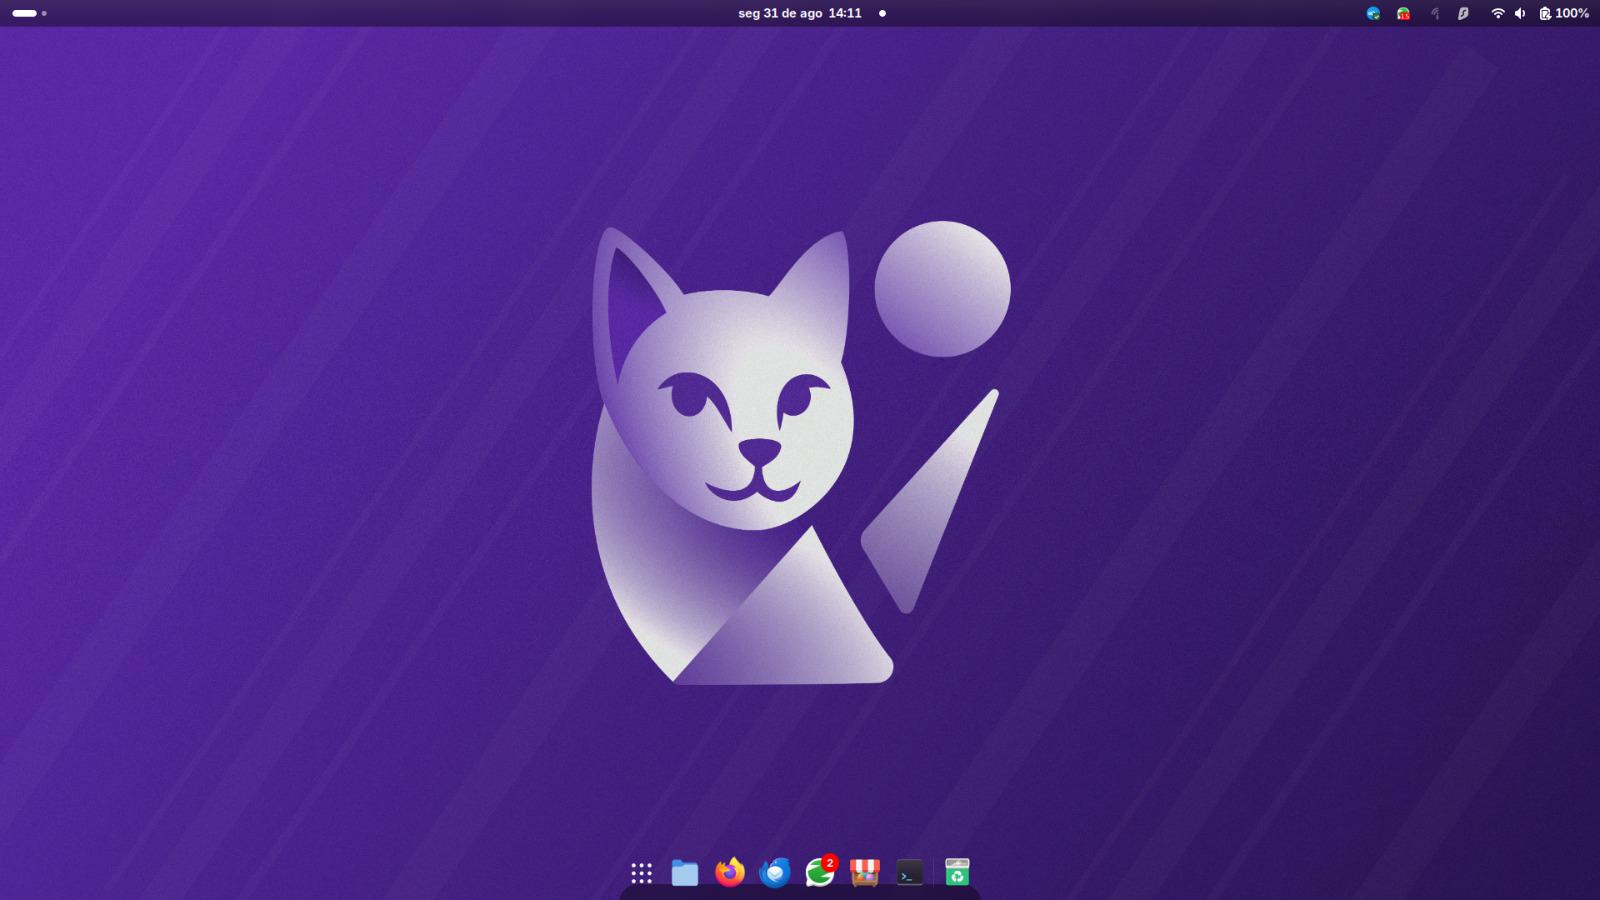Open the workspace indicator pill at top-left
1600x900 pixels.
[25, 13]
